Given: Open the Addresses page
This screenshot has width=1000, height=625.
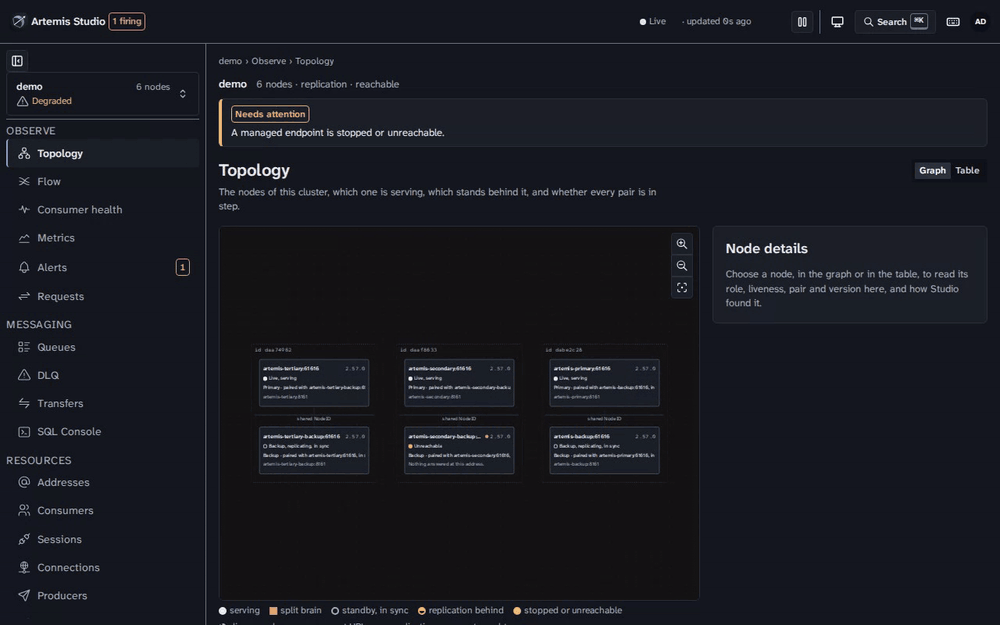Looking at the screenshot, I should (103, 482).
